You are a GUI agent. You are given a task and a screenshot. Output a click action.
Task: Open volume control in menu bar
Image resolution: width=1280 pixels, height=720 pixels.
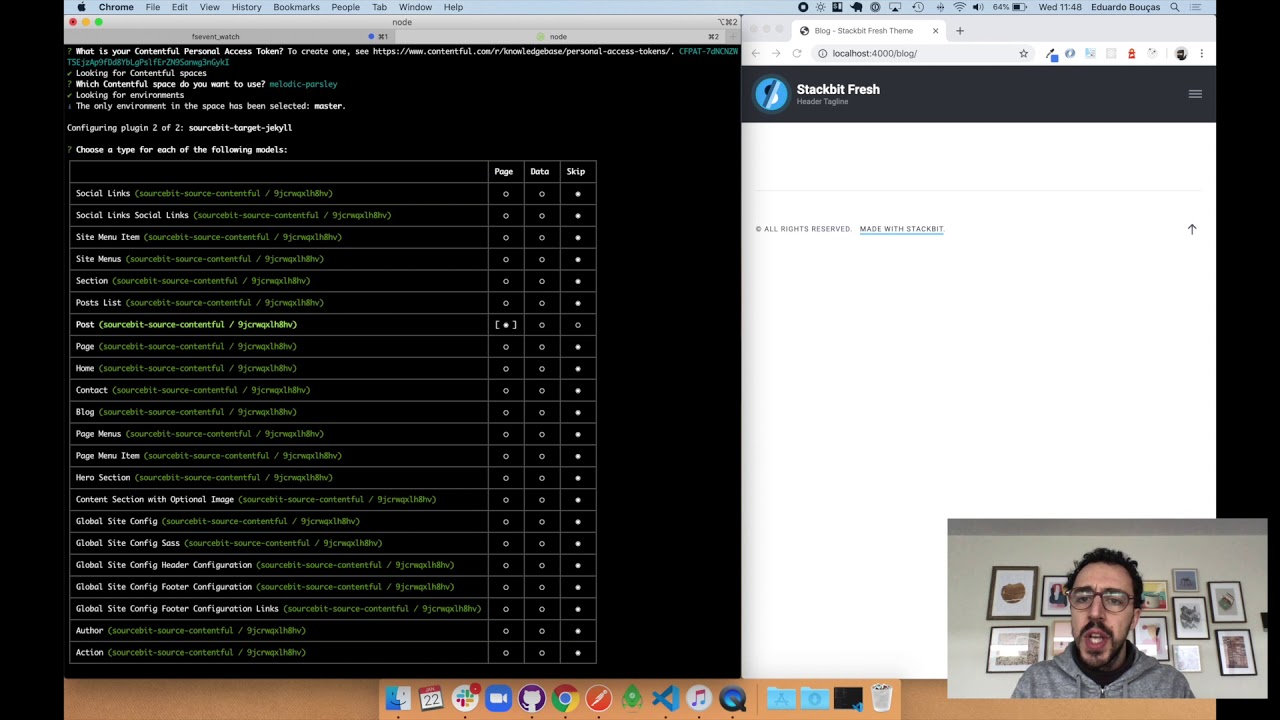pyautogui.click(x=977, y=7)
